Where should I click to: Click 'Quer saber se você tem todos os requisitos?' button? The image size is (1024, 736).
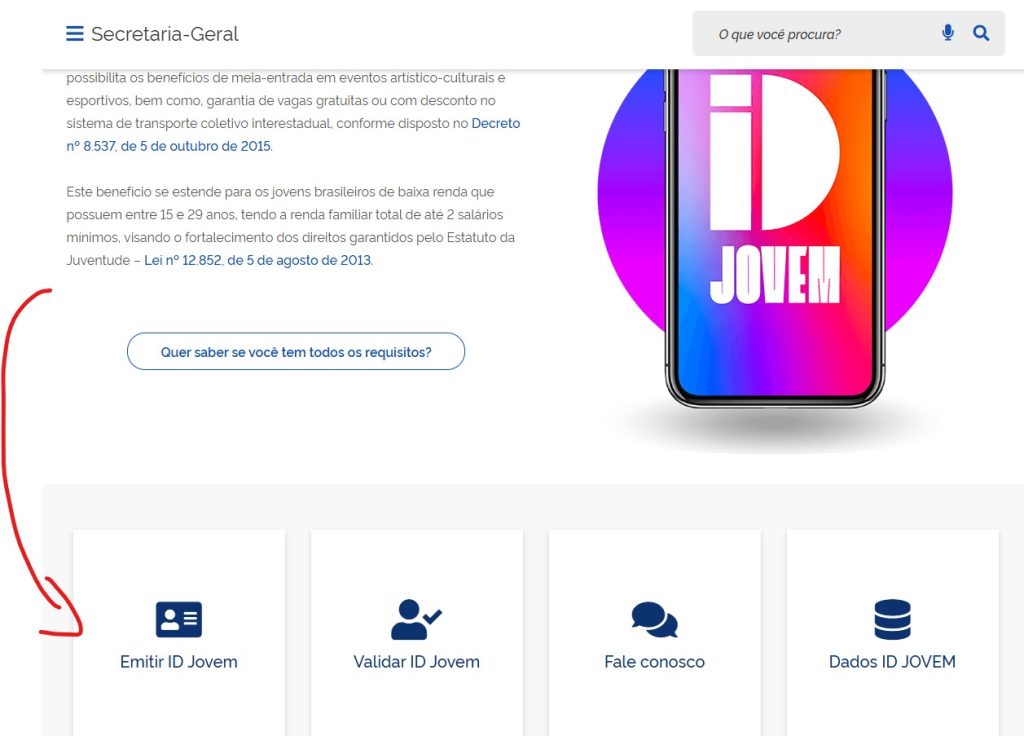296,351
